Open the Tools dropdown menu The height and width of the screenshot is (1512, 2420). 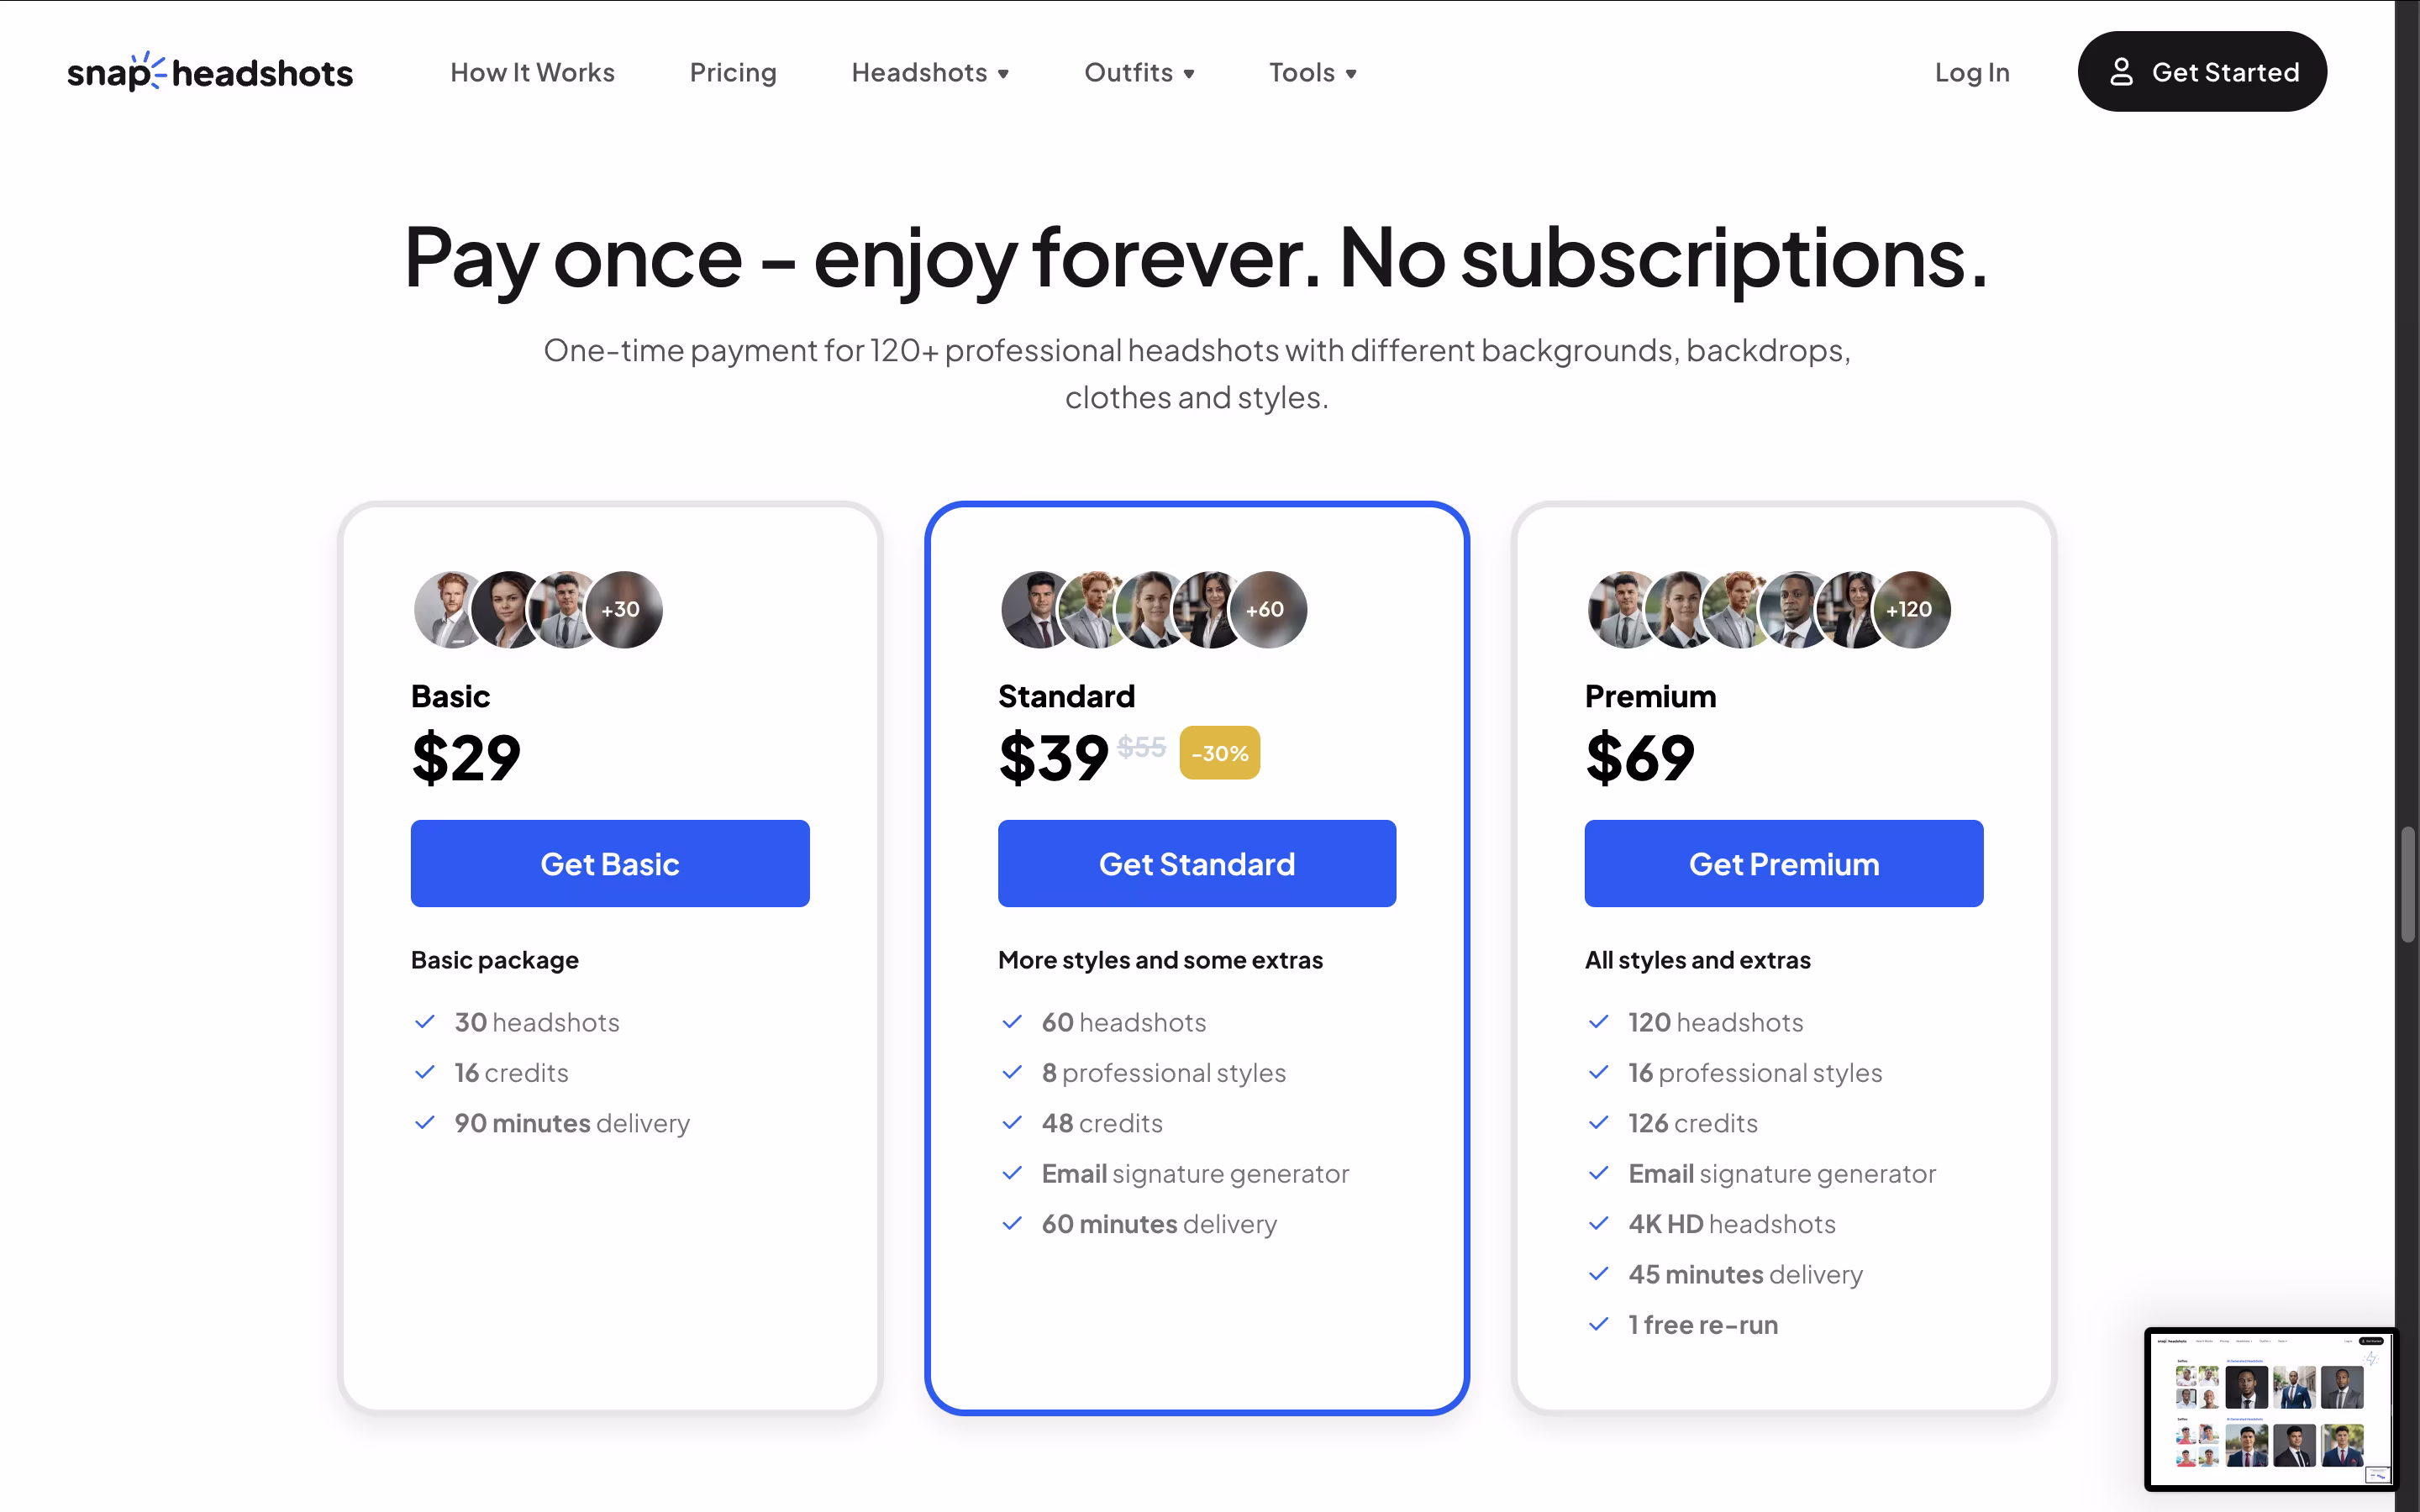click(1312, 72)
